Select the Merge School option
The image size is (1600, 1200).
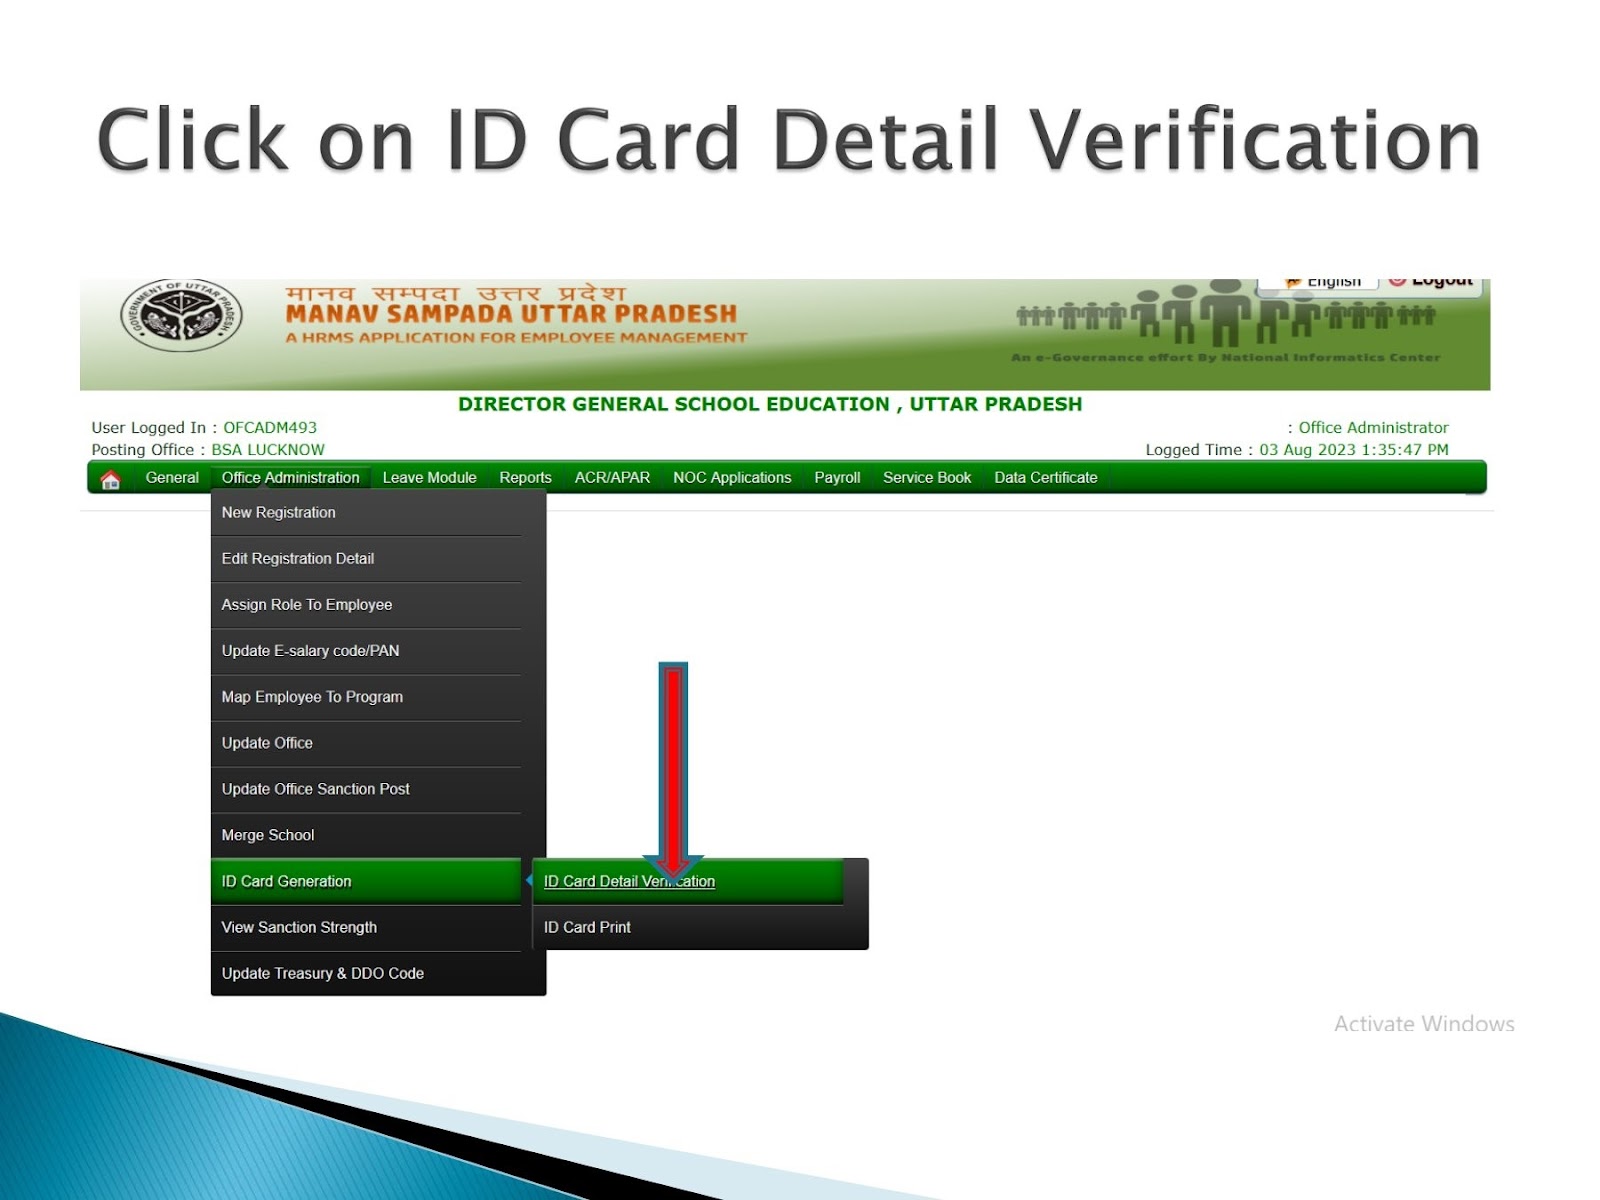click(366, 835)
